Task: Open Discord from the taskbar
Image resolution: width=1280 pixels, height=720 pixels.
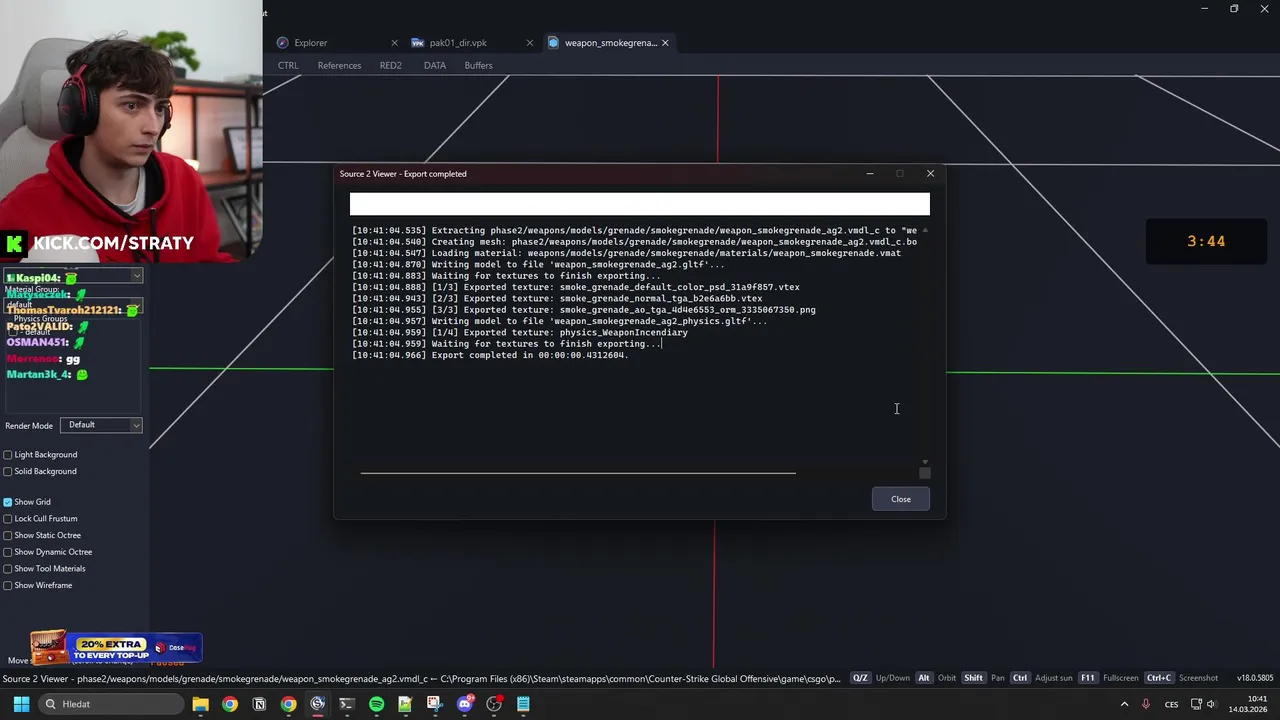Action: (x=464, y=704)
